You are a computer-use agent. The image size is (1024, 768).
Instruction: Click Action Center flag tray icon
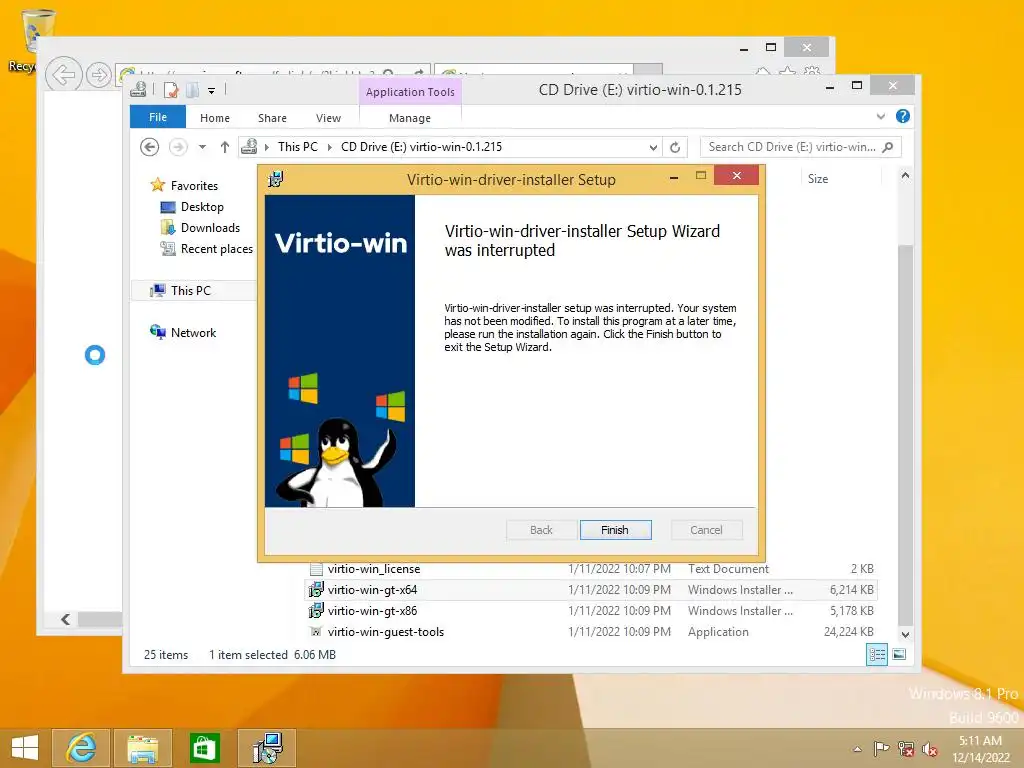pos(881,749)
